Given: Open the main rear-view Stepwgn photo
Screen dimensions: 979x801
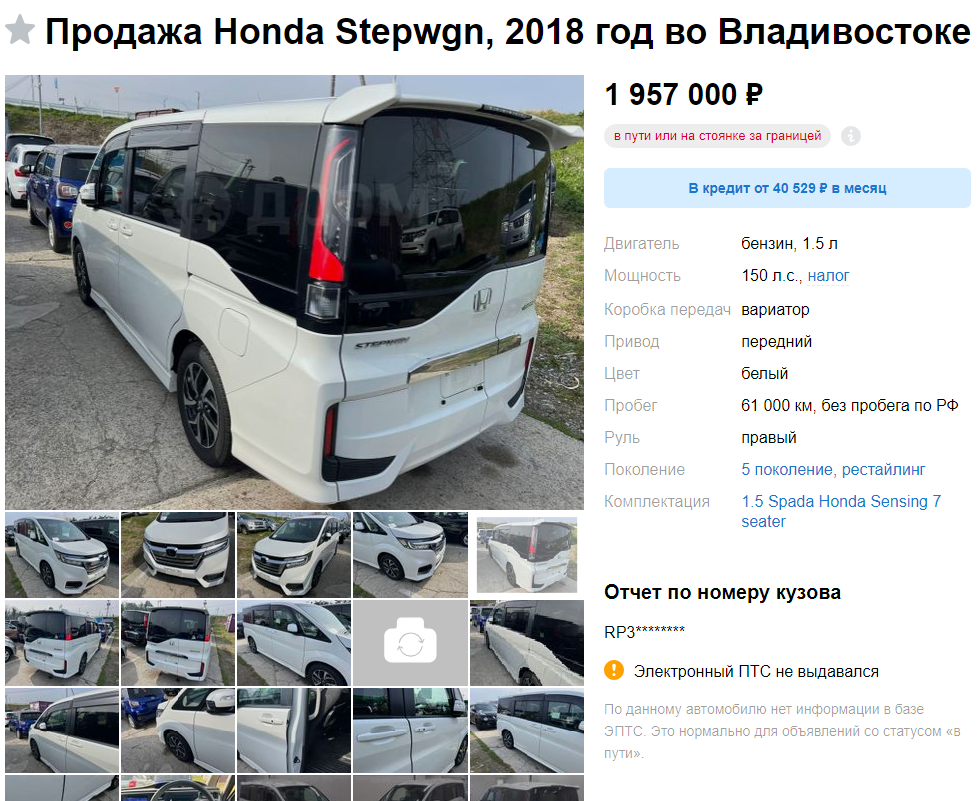Looking at the screenshot, I should point(295,292).
